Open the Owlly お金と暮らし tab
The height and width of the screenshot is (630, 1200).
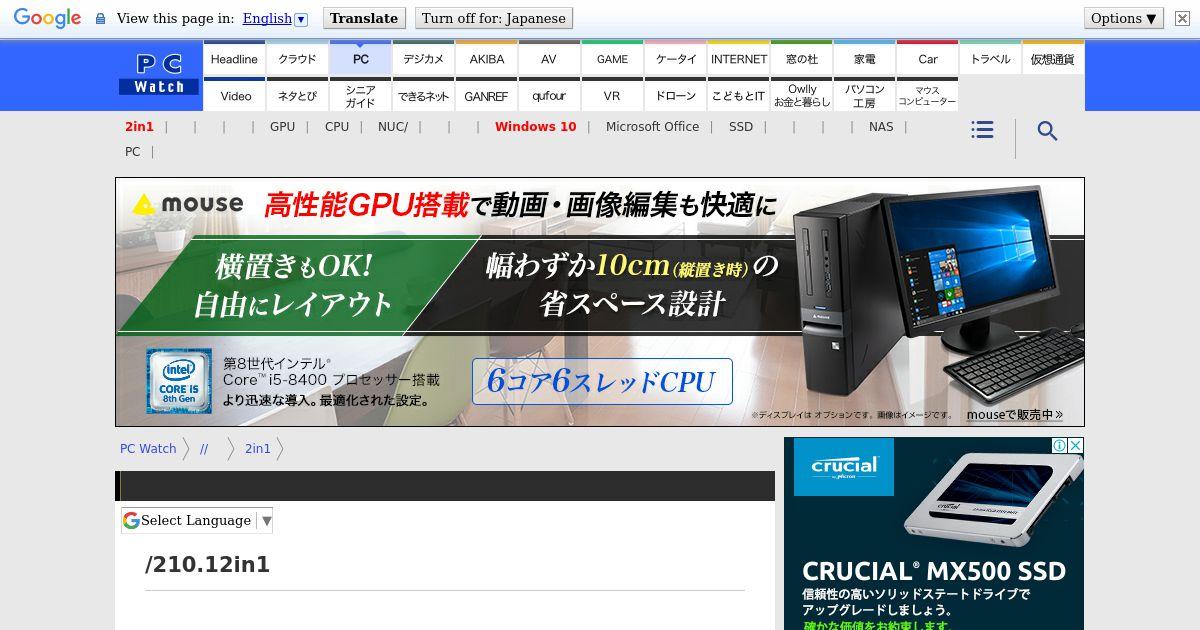(x=801, y=96)
